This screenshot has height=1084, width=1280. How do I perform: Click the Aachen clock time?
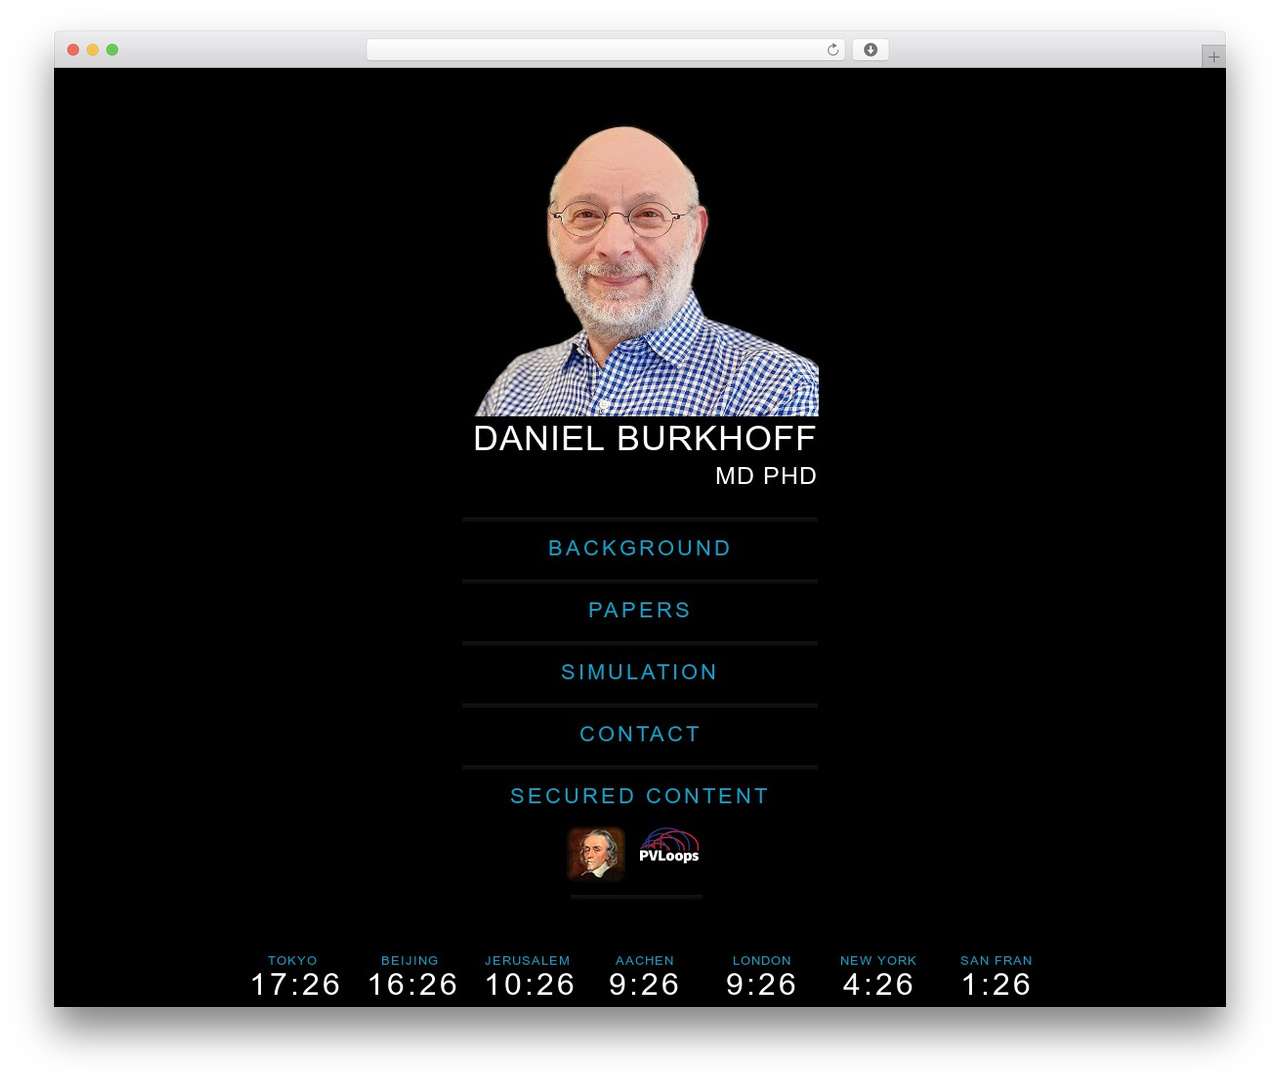tap(644, 984)
